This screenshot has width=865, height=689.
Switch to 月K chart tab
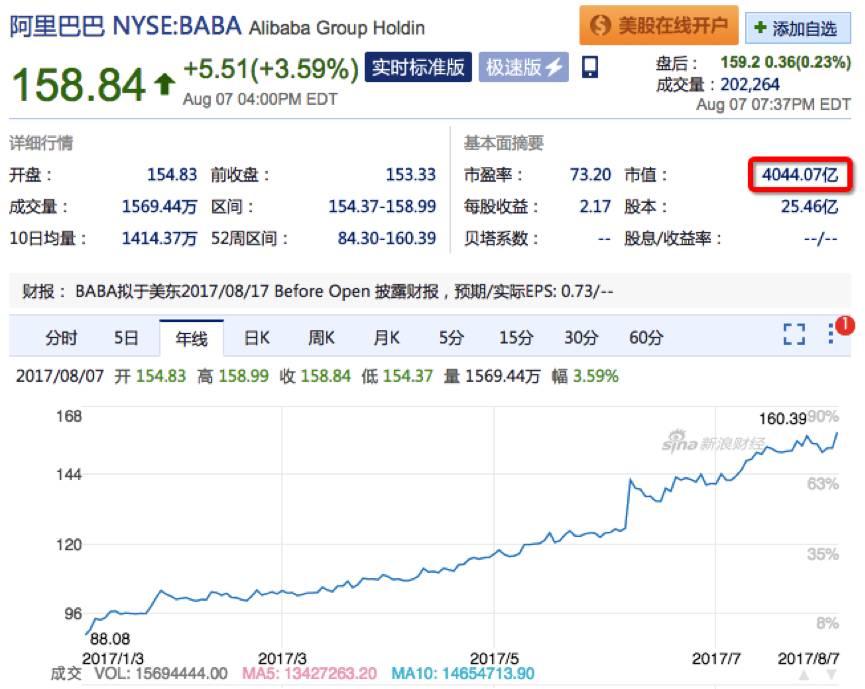(386, 337)
